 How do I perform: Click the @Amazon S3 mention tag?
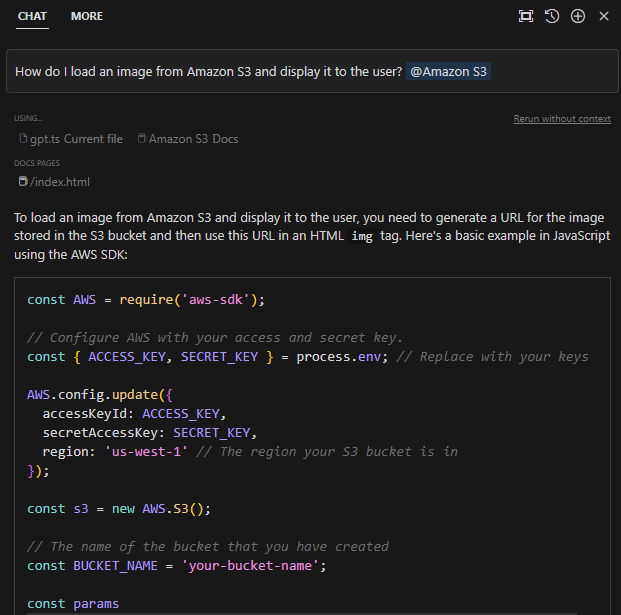tap(448, 72)
